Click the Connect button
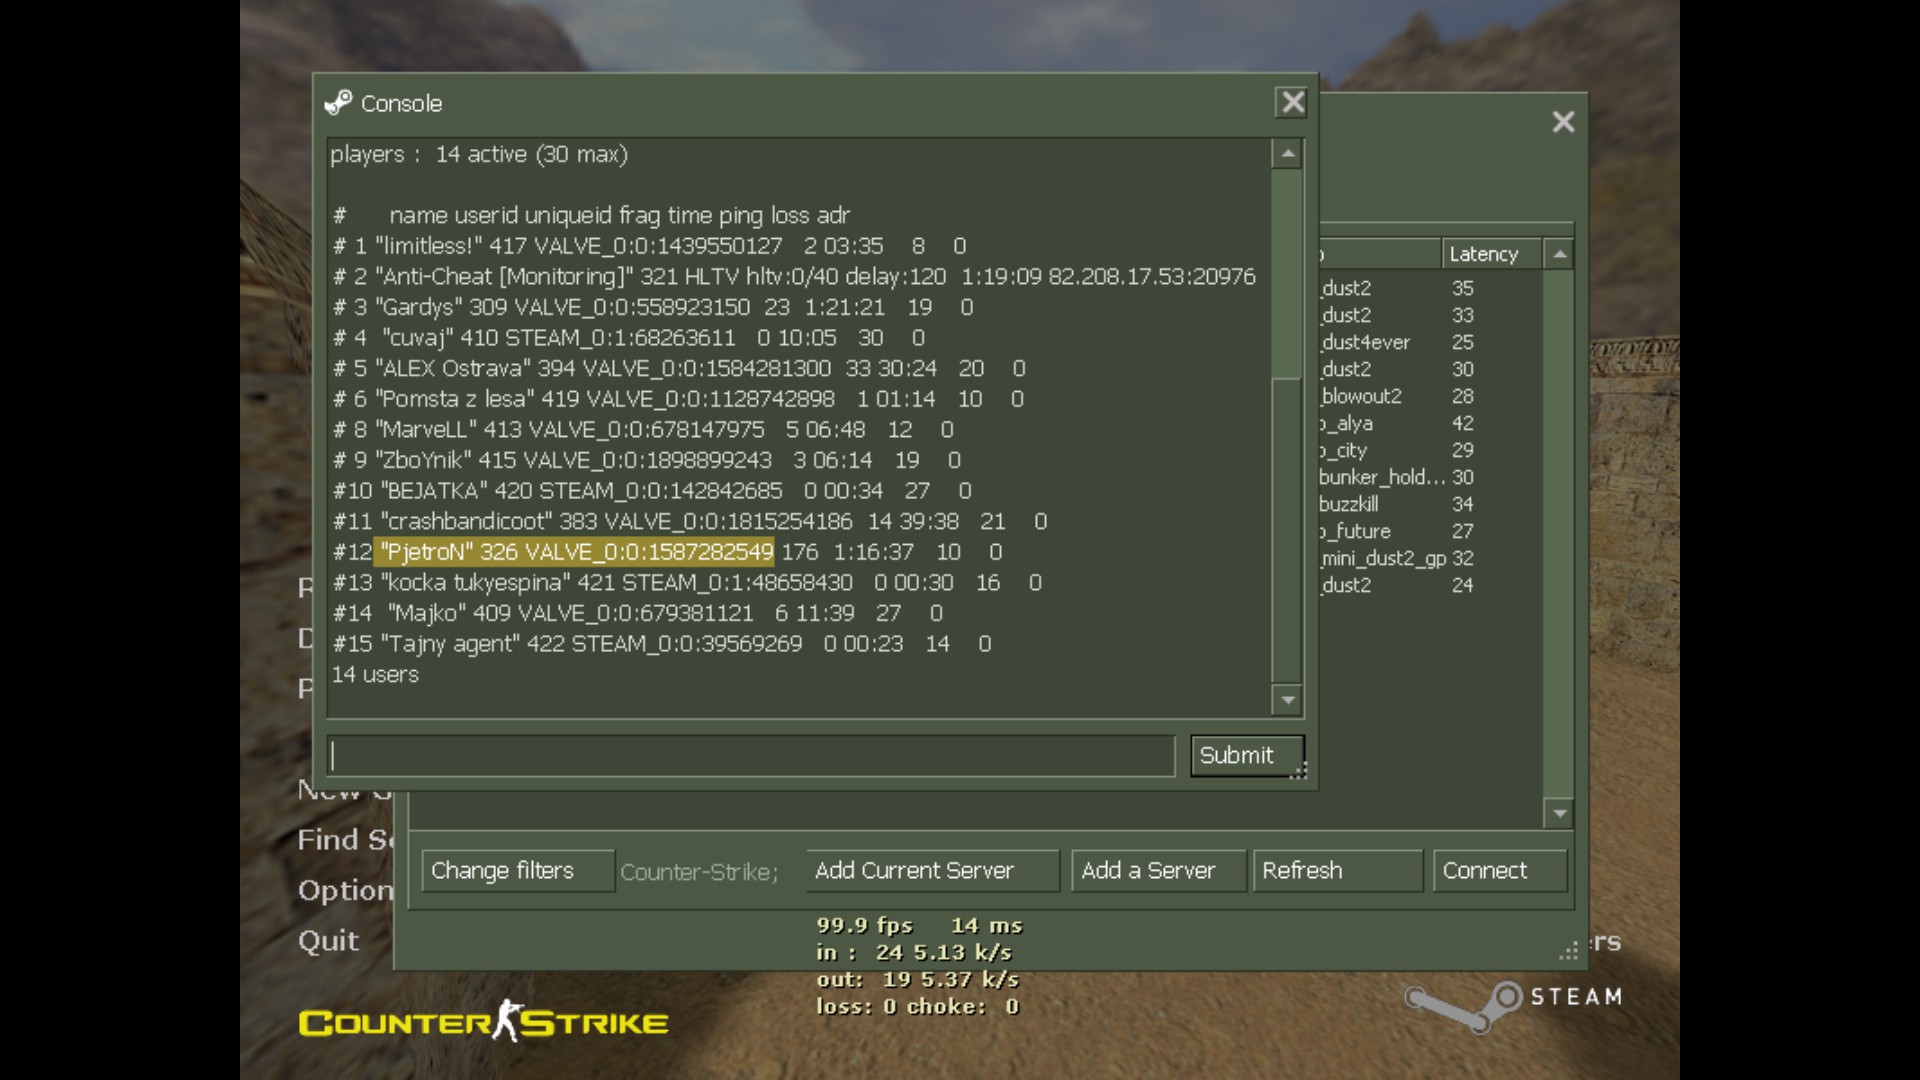The image size is (1920, 1080). coord(1499,871)
